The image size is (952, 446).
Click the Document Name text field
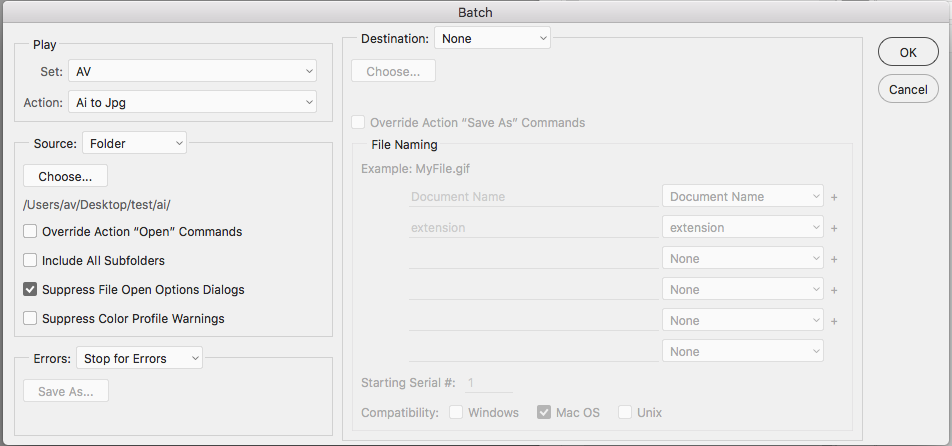coord(532,197)
